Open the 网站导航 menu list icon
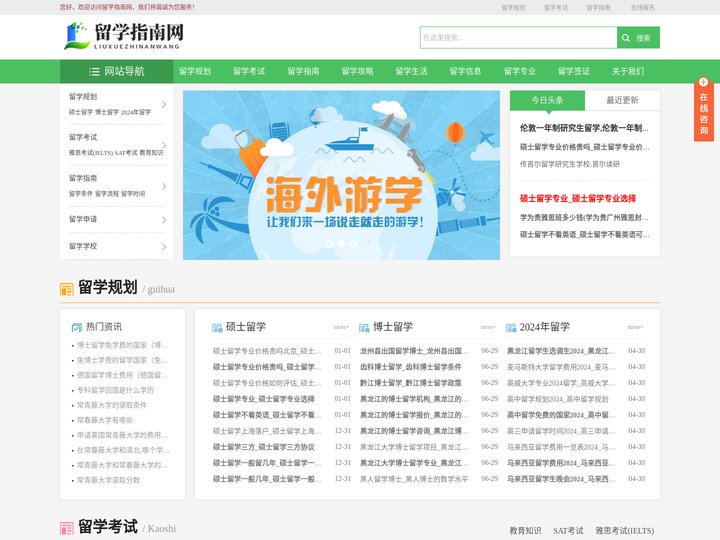 94,71
